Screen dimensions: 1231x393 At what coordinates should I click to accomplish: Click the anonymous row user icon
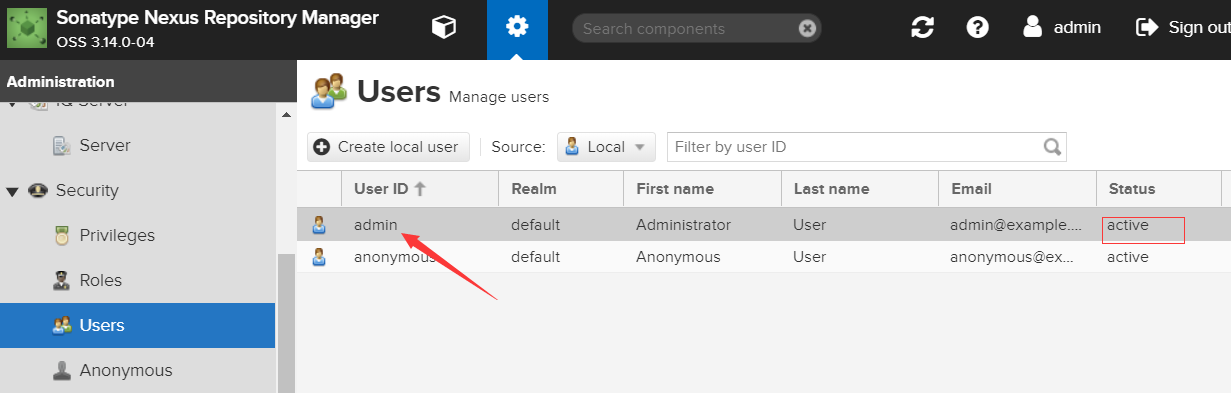pyautogui.click(x=319, y=257)
